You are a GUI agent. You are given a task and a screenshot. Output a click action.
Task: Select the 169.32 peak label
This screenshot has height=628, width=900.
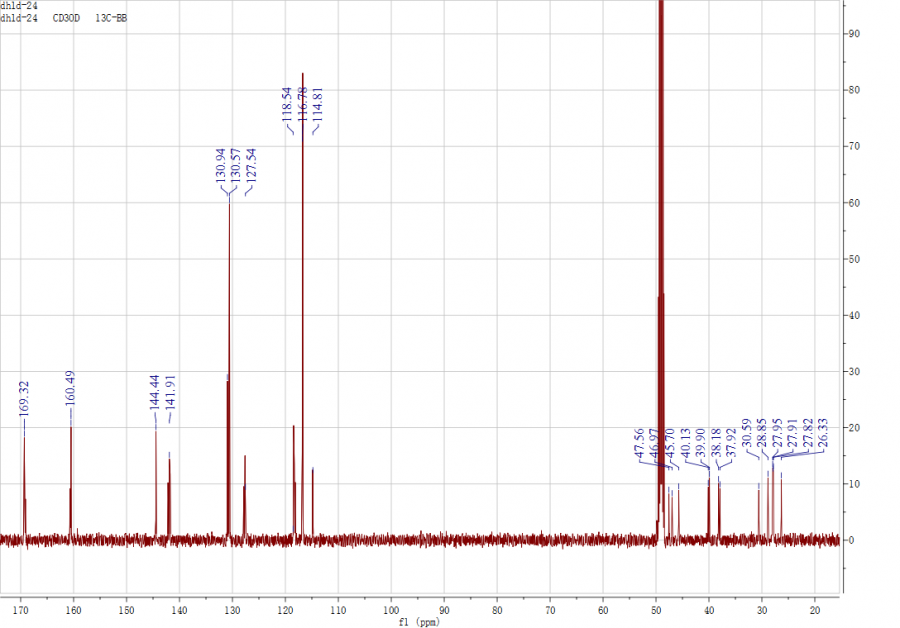pos(24,398)
